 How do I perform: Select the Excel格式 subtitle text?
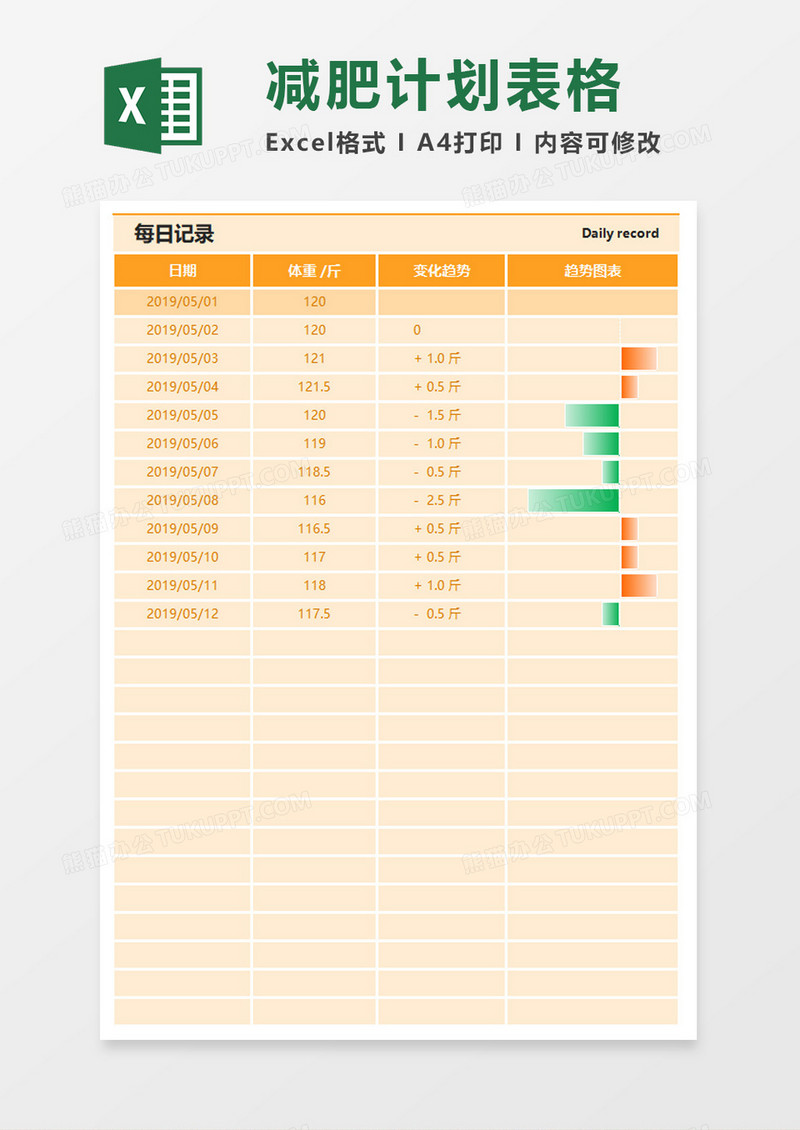click(x=325, y=143)
